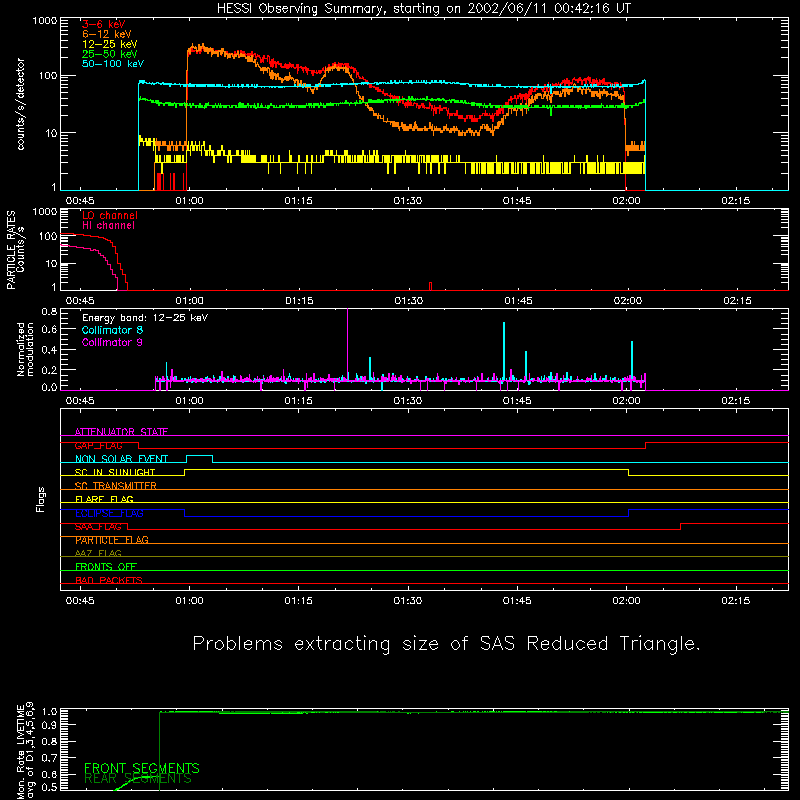Viewport: 800px width, 800px height.
Task: Click the 01:15 tick label under modulation panel
Action: 298,401
